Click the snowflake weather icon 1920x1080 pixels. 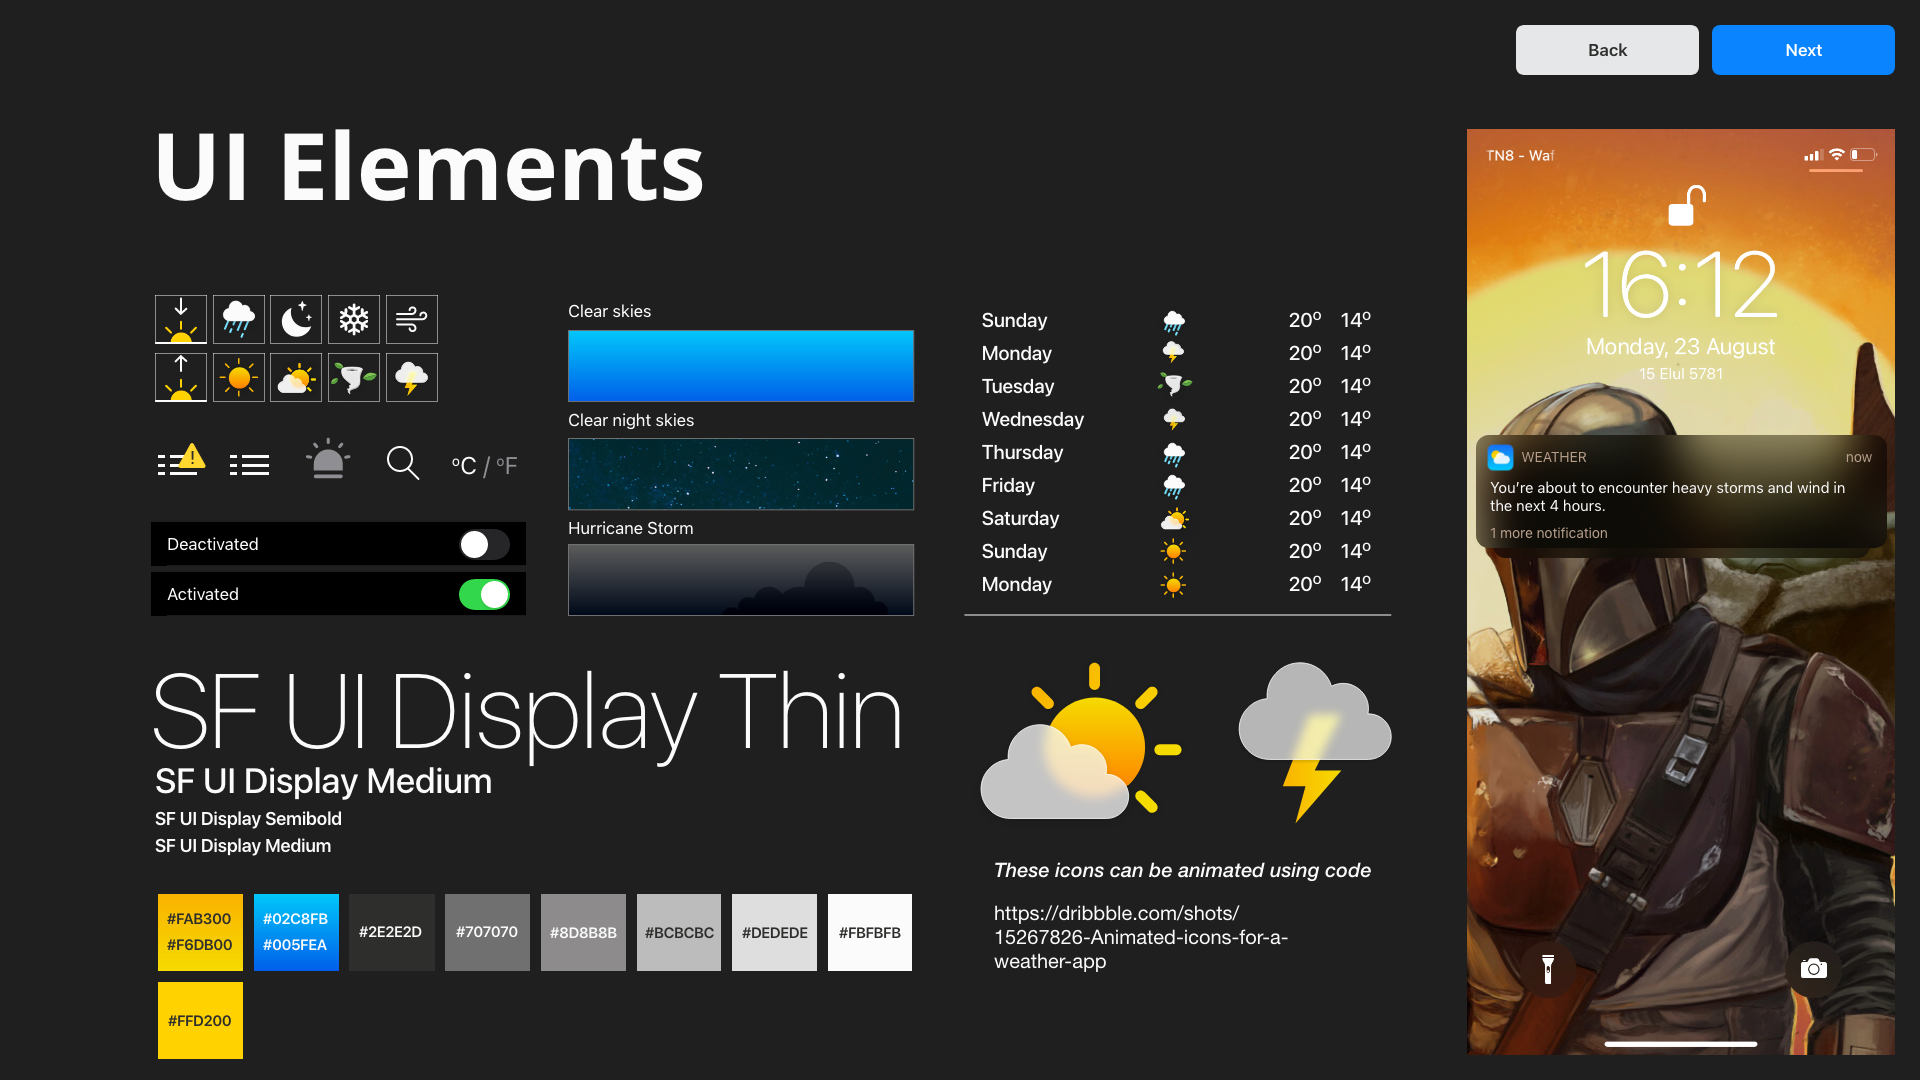354,320
